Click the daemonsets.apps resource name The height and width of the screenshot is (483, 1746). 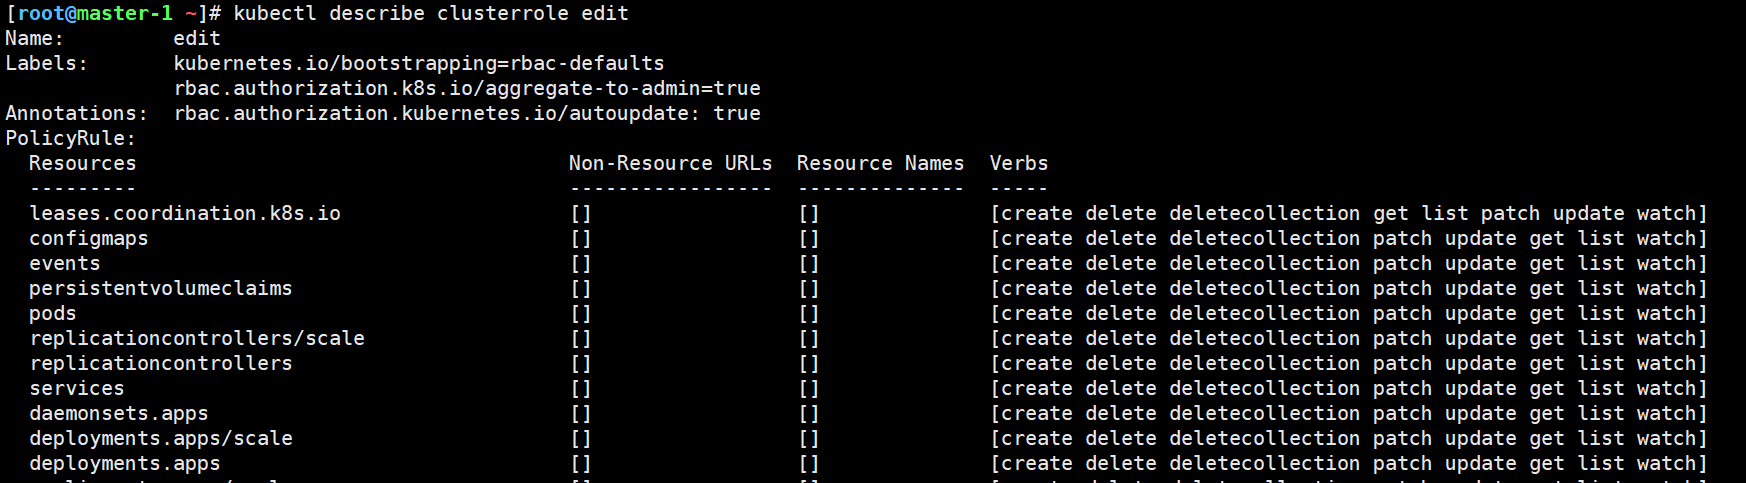[x=119, y=413]
